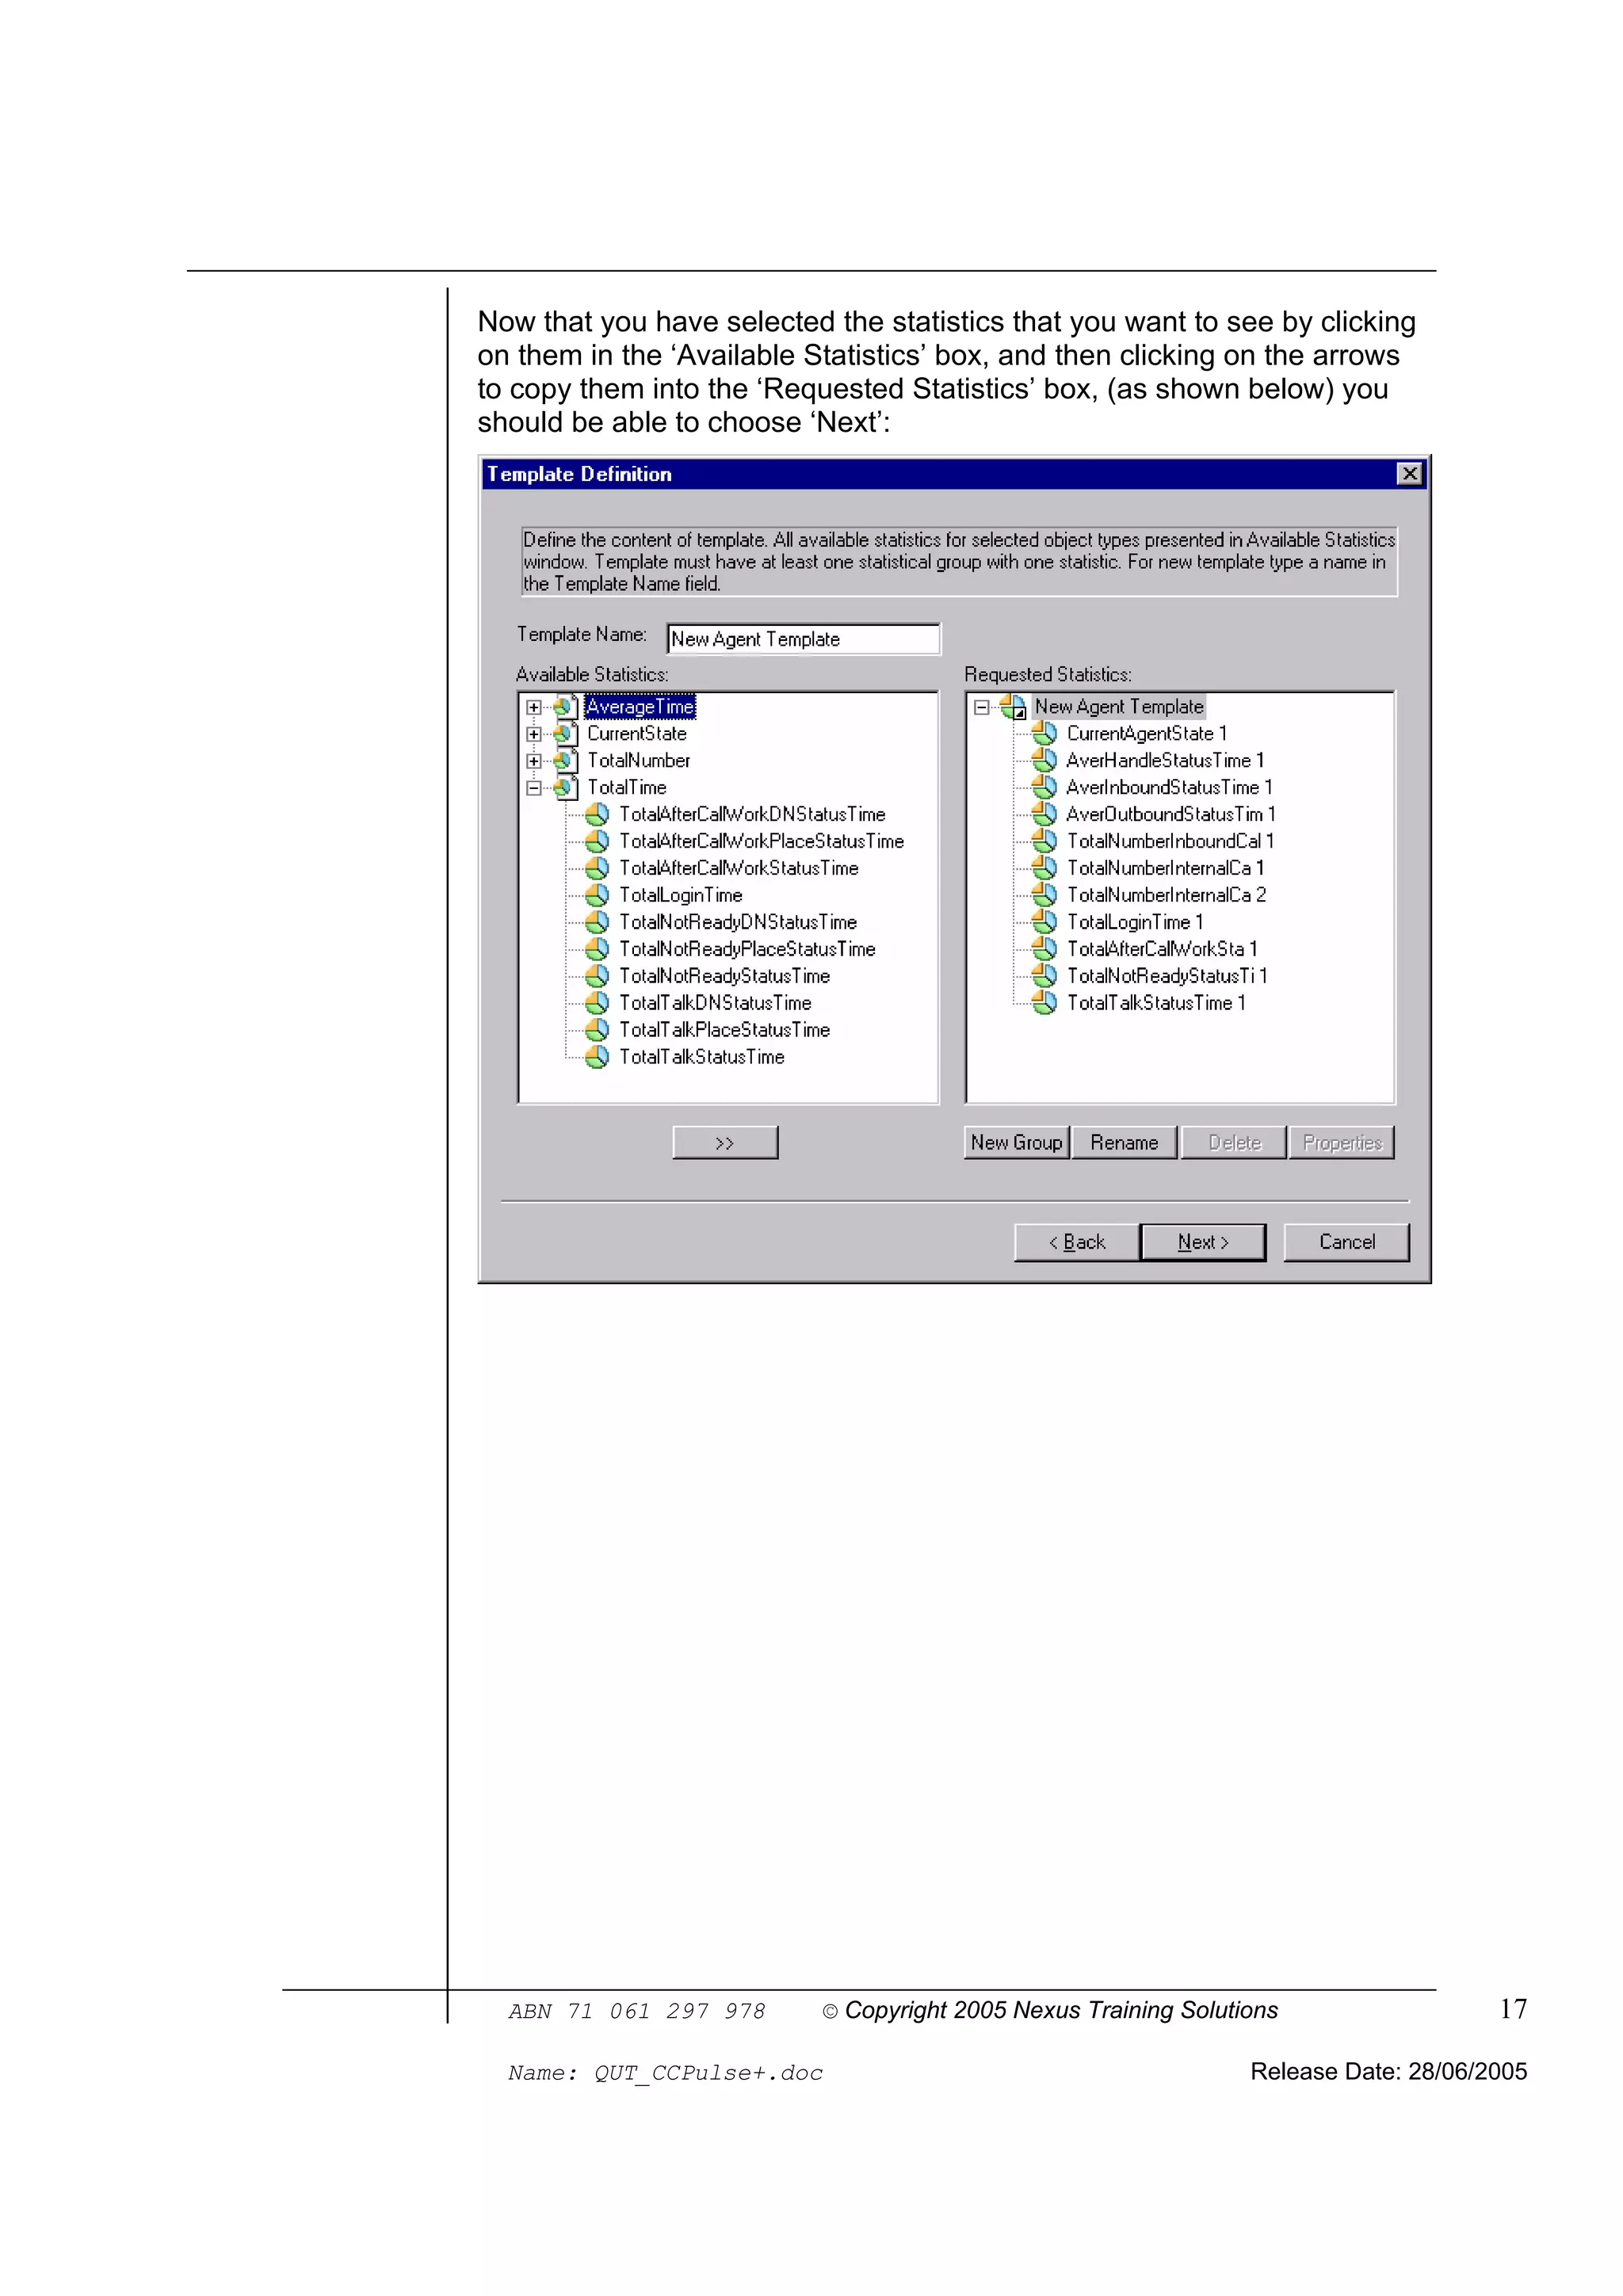Image resolution: width=1623 pixels, height=2296 pixels.
Task: Collapse the TotalTime tree node
Action: click(x=534, y=788)
